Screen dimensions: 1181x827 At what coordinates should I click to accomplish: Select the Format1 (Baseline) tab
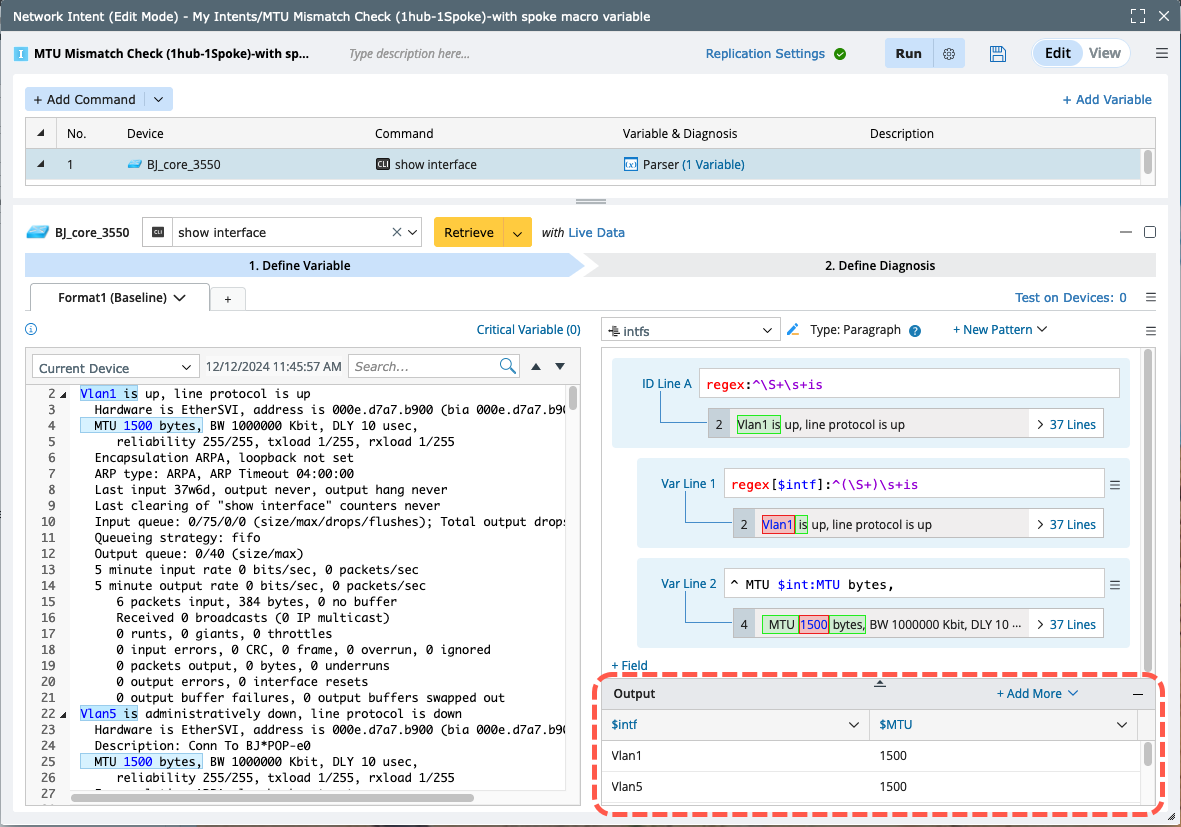[x=121, y=298]
